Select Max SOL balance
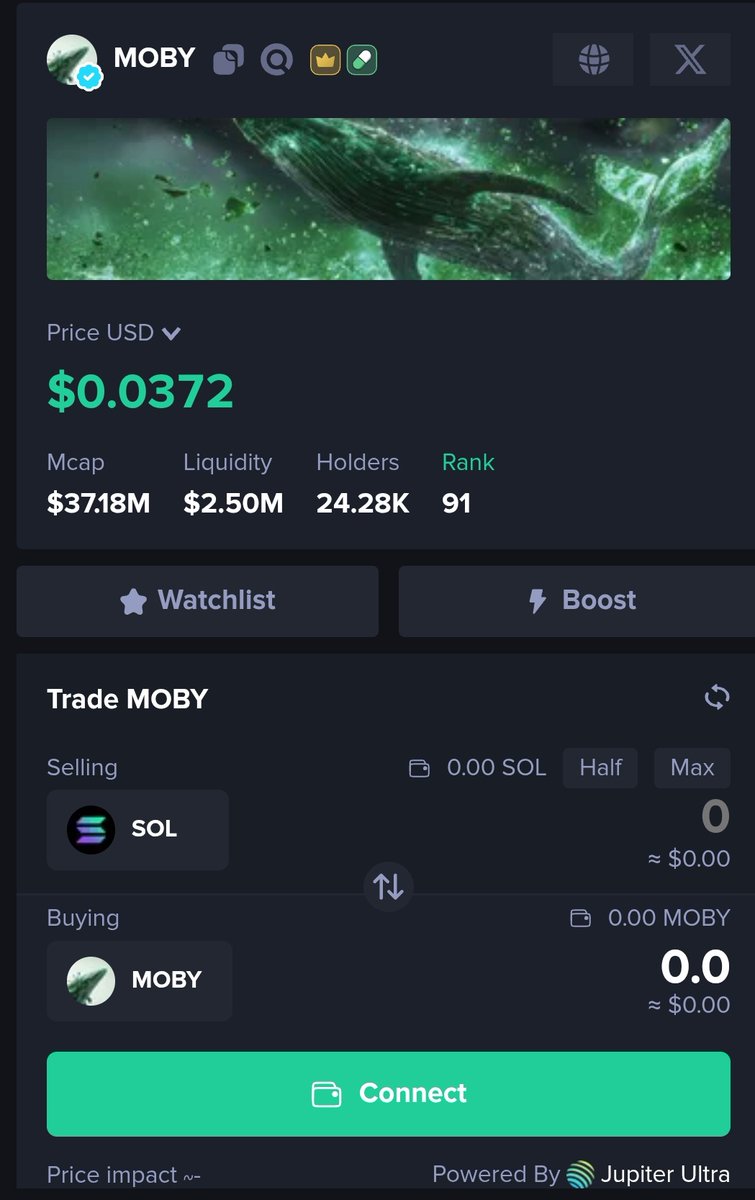Image resolution: width=755 pixels, height=1200 pixels. pyautogui.click(x=692, y=768)
